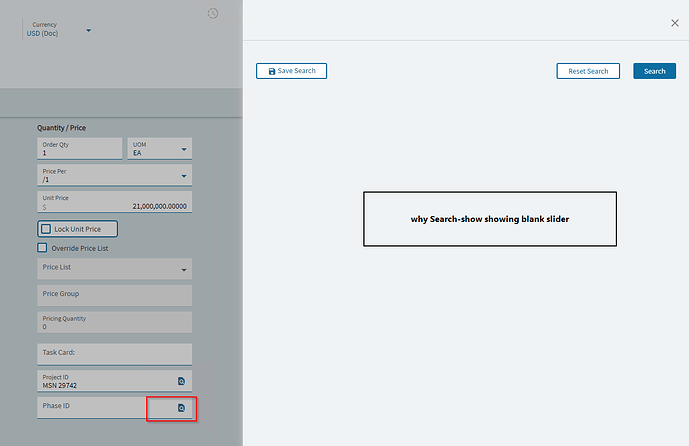Click the Pricing Quantity field
Image resolution: width=689 pixels, height=446 pixels.
pyautogui.click(x=115, y=322)
